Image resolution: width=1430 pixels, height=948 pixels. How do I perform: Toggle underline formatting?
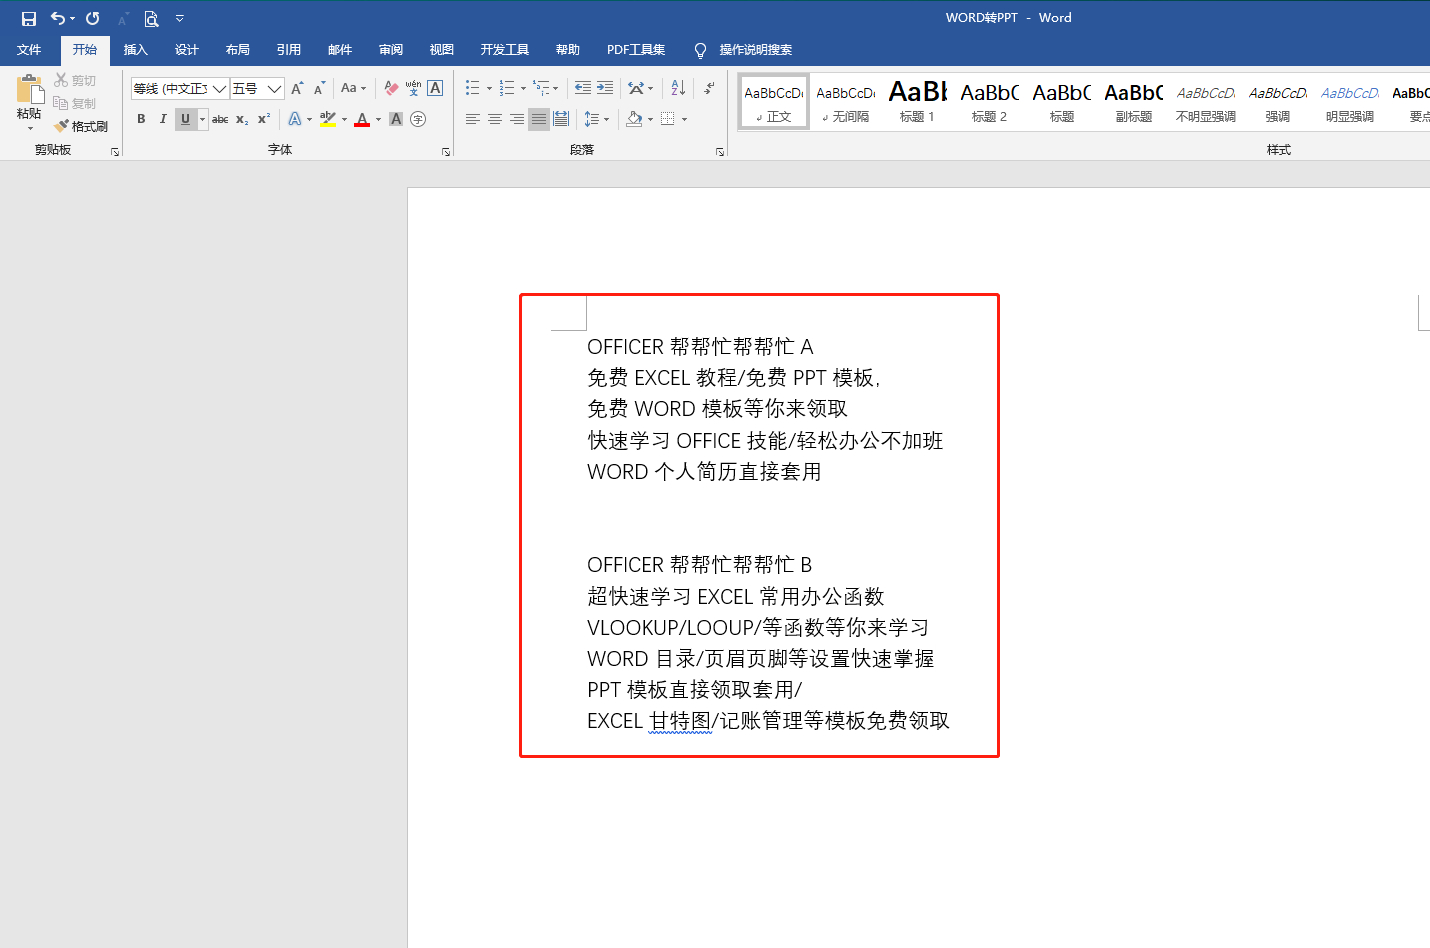point(185,119)
